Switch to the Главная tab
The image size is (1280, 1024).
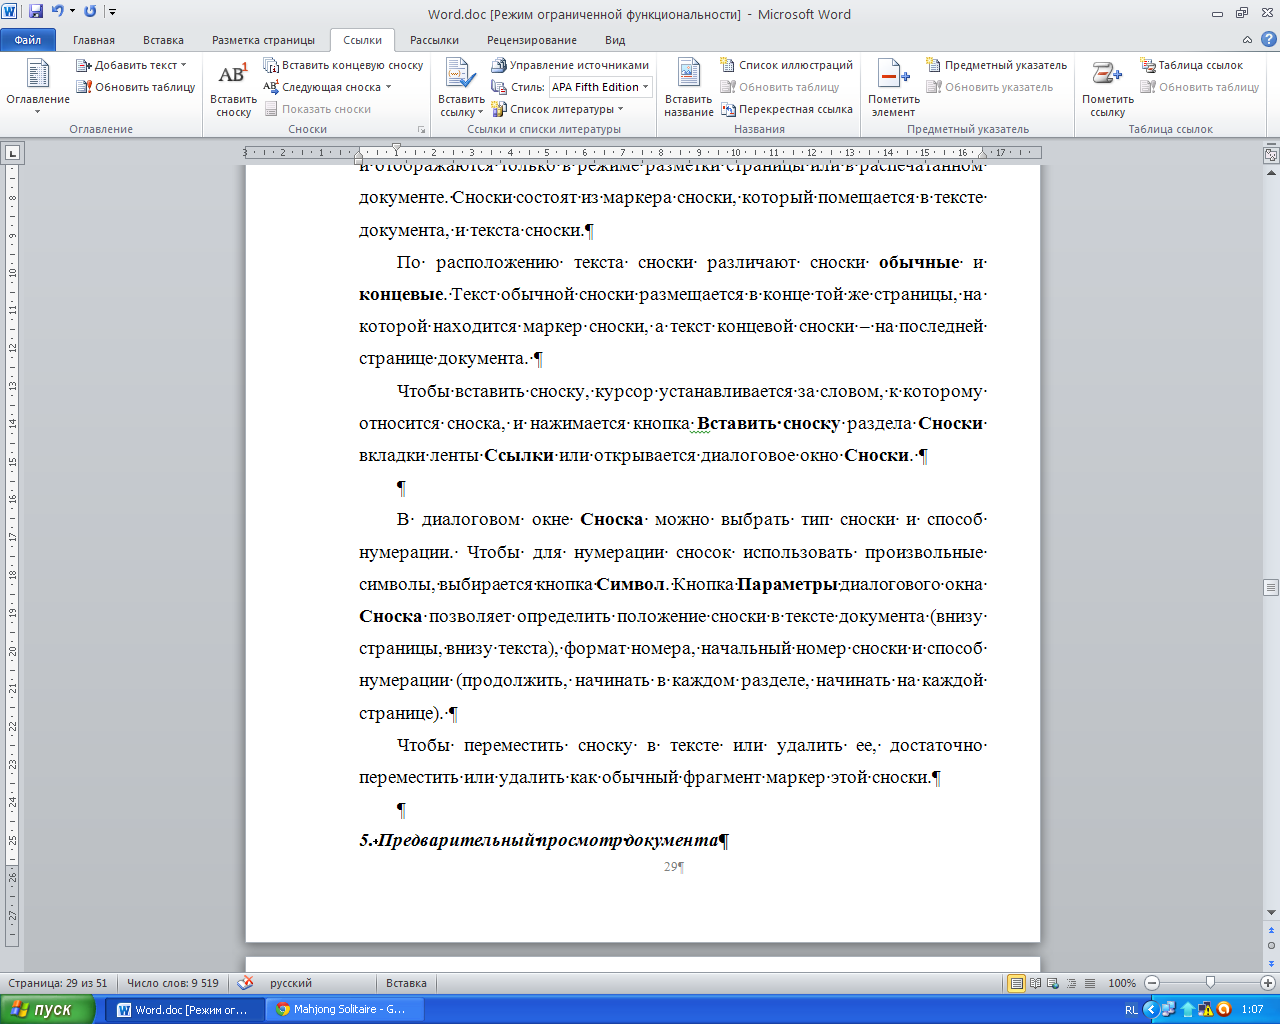(94, 40)
